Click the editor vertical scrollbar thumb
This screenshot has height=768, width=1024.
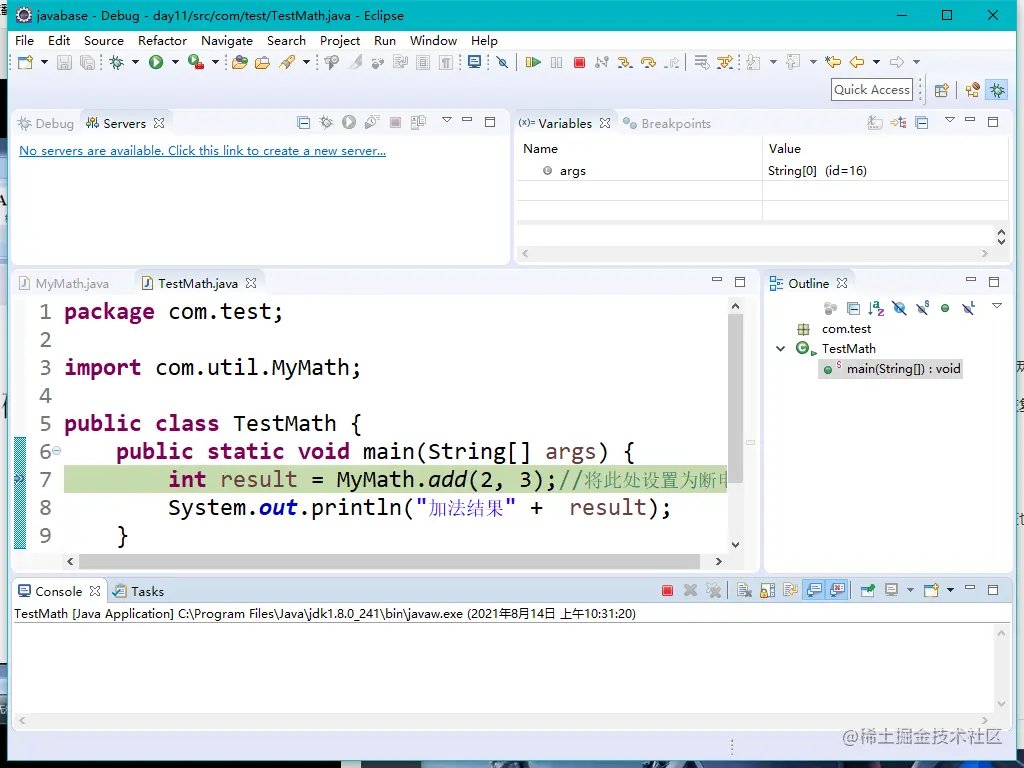pyautogui.click(x=735, y=400)
